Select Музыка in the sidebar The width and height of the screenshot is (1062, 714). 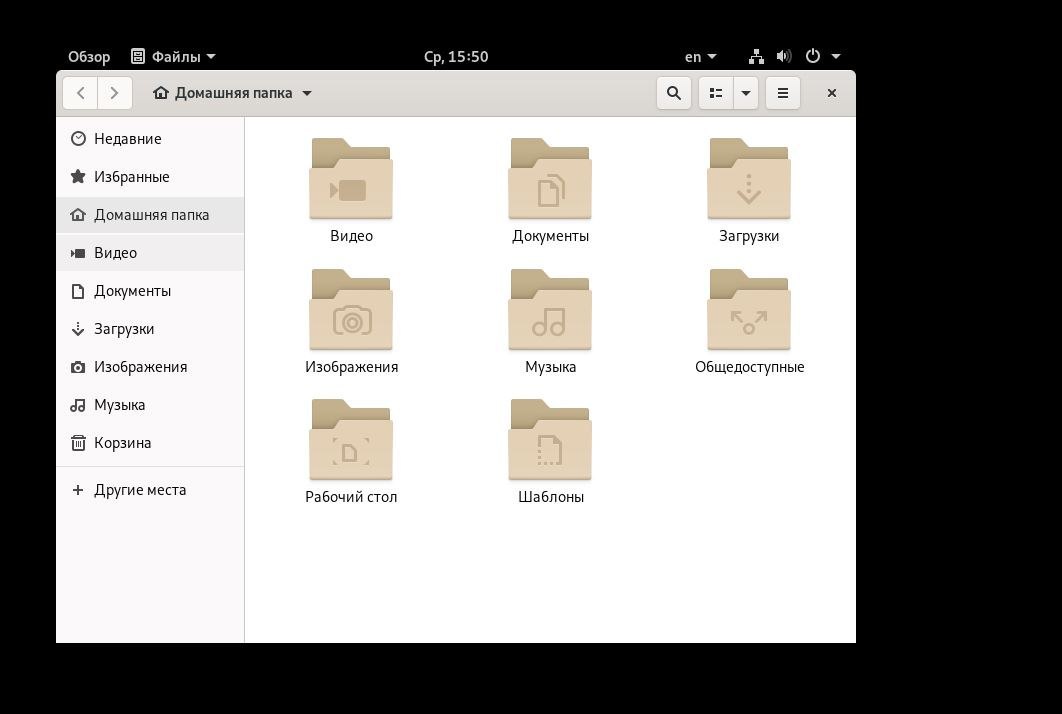[150, 404]
